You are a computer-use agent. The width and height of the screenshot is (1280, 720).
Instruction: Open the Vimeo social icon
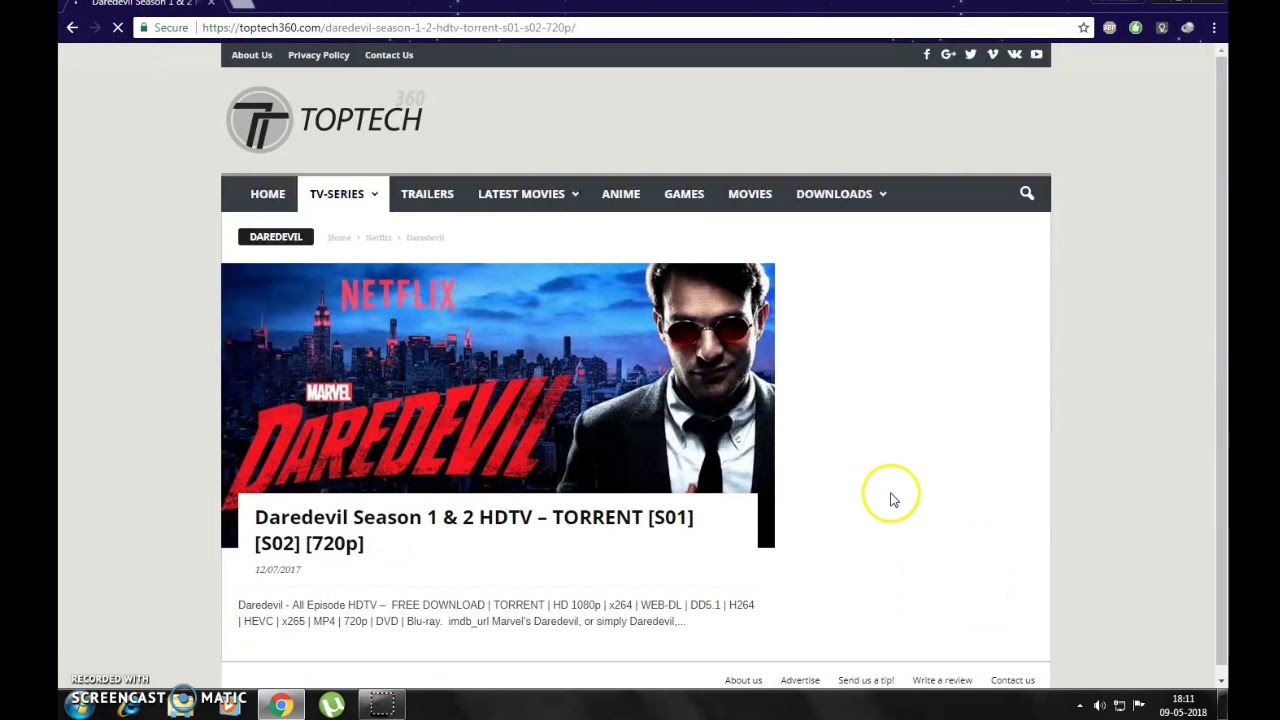coord(992,55)
